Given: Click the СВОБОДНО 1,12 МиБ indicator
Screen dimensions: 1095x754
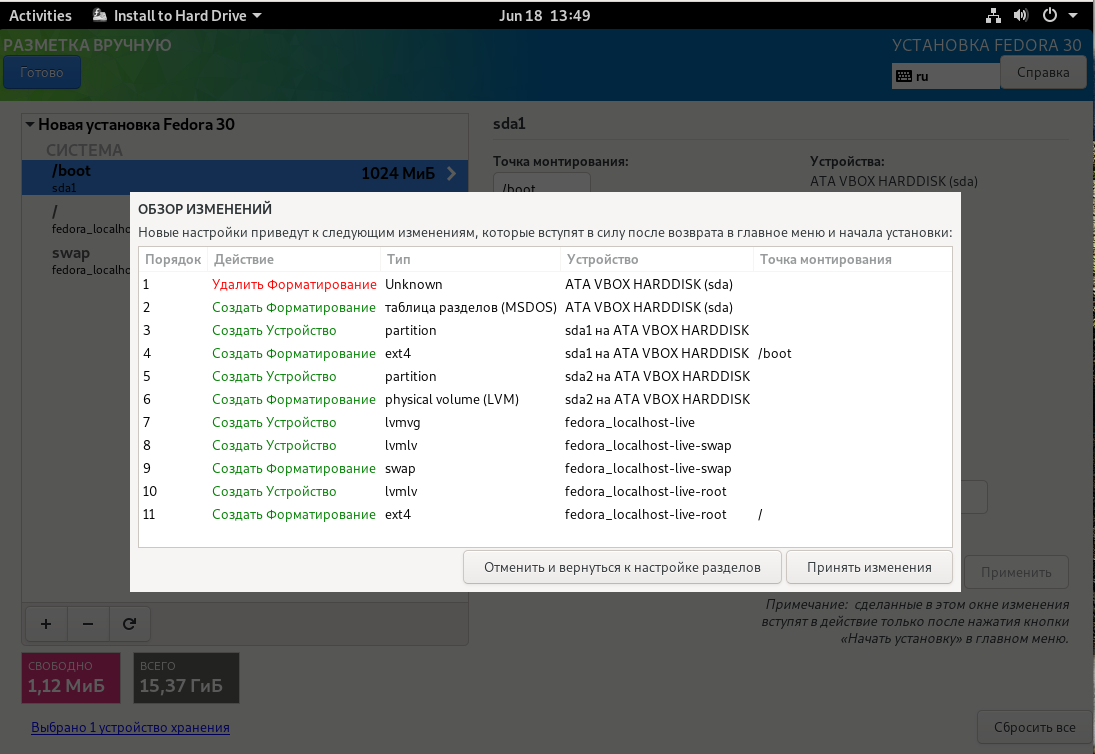Looking at the screenshot, I should tap(71, 678).
